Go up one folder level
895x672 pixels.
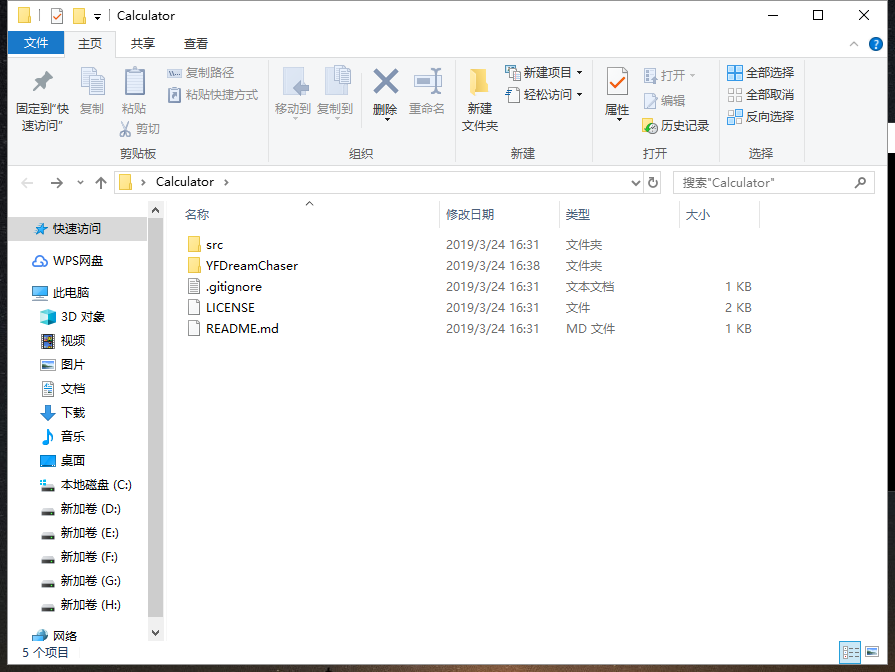point(101,183)
